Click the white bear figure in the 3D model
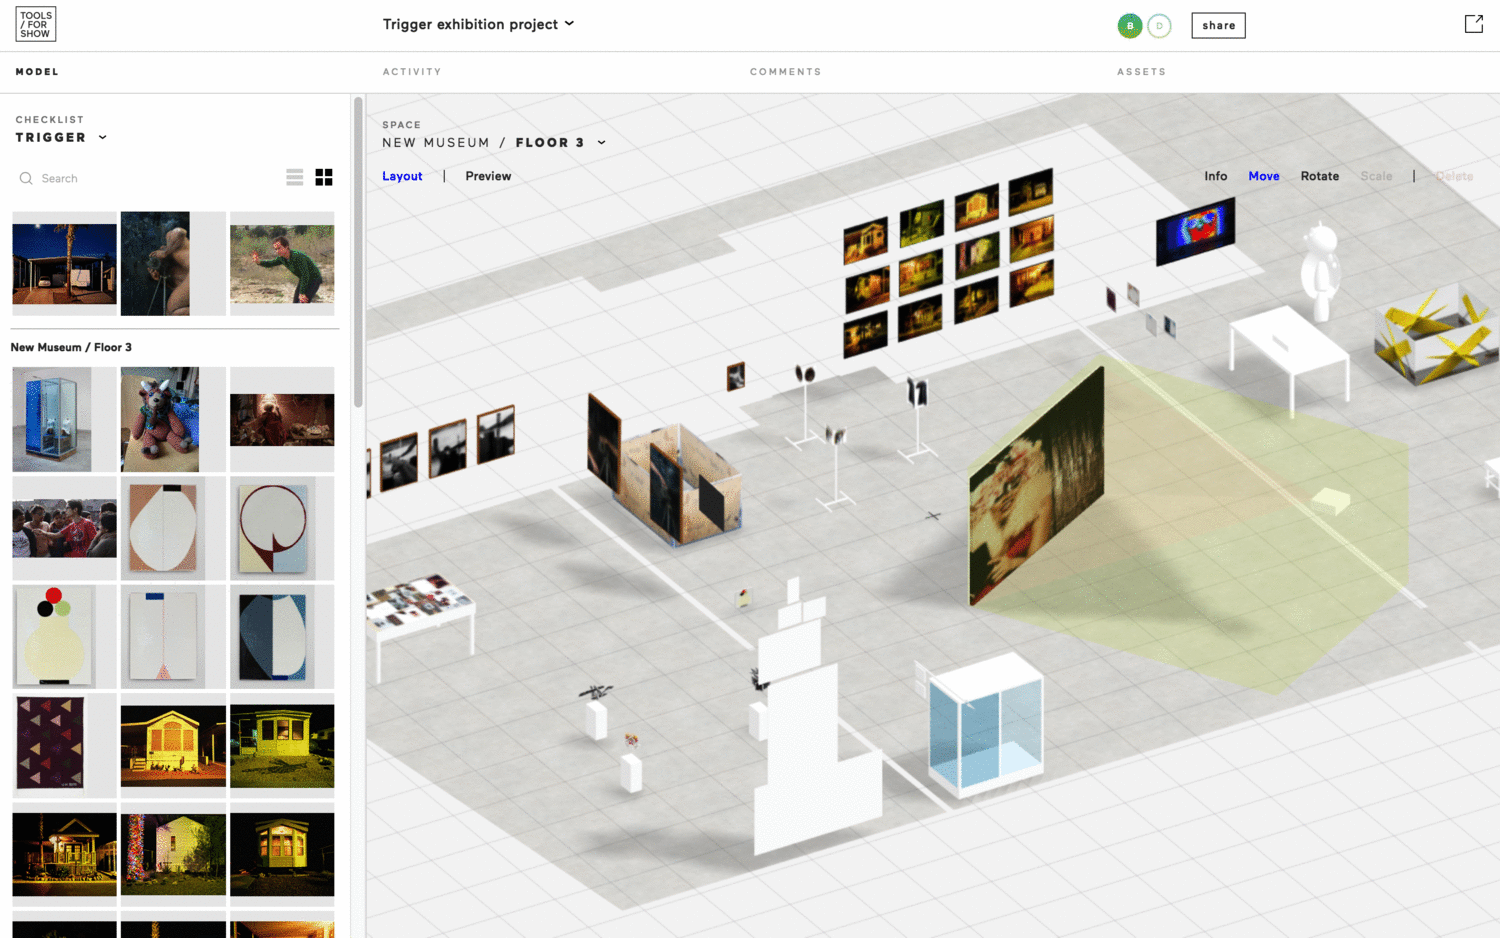 coord(1321,271)
